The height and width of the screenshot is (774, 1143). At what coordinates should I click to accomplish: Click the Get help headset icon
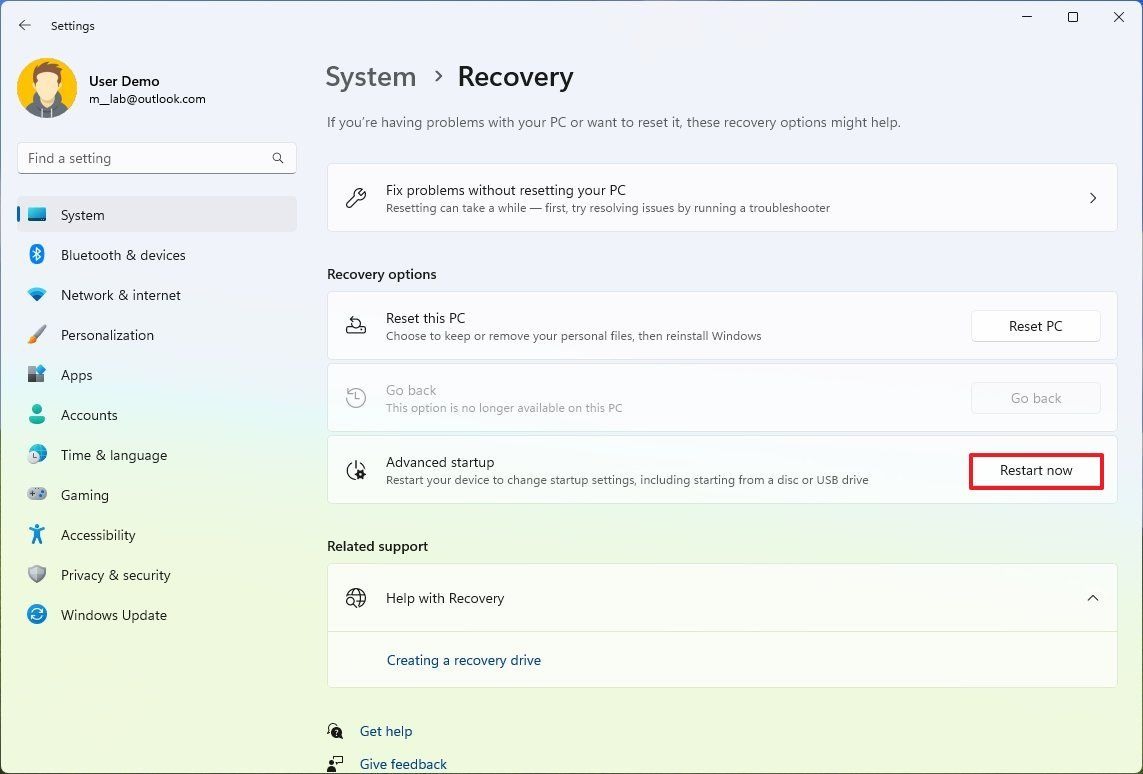click(335, 731)
